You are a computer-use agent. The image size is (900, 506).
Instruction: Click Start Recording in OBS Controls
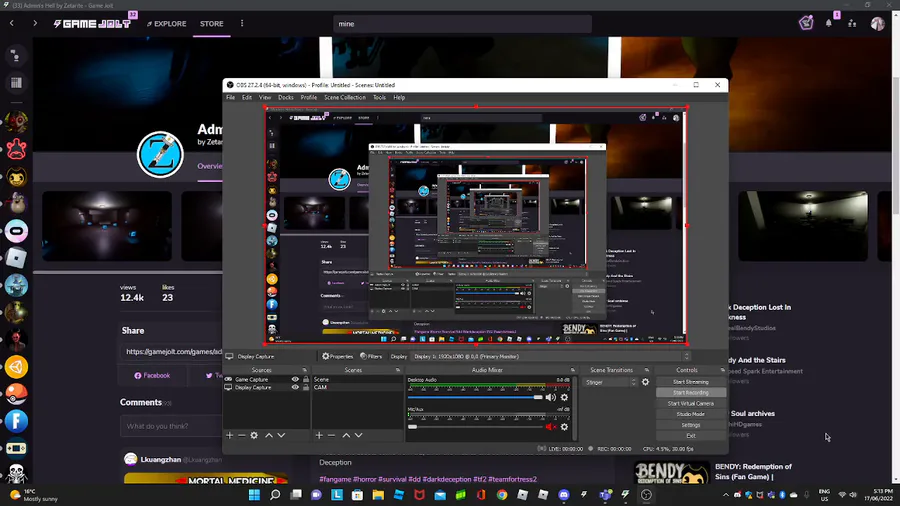click(690, 393)
